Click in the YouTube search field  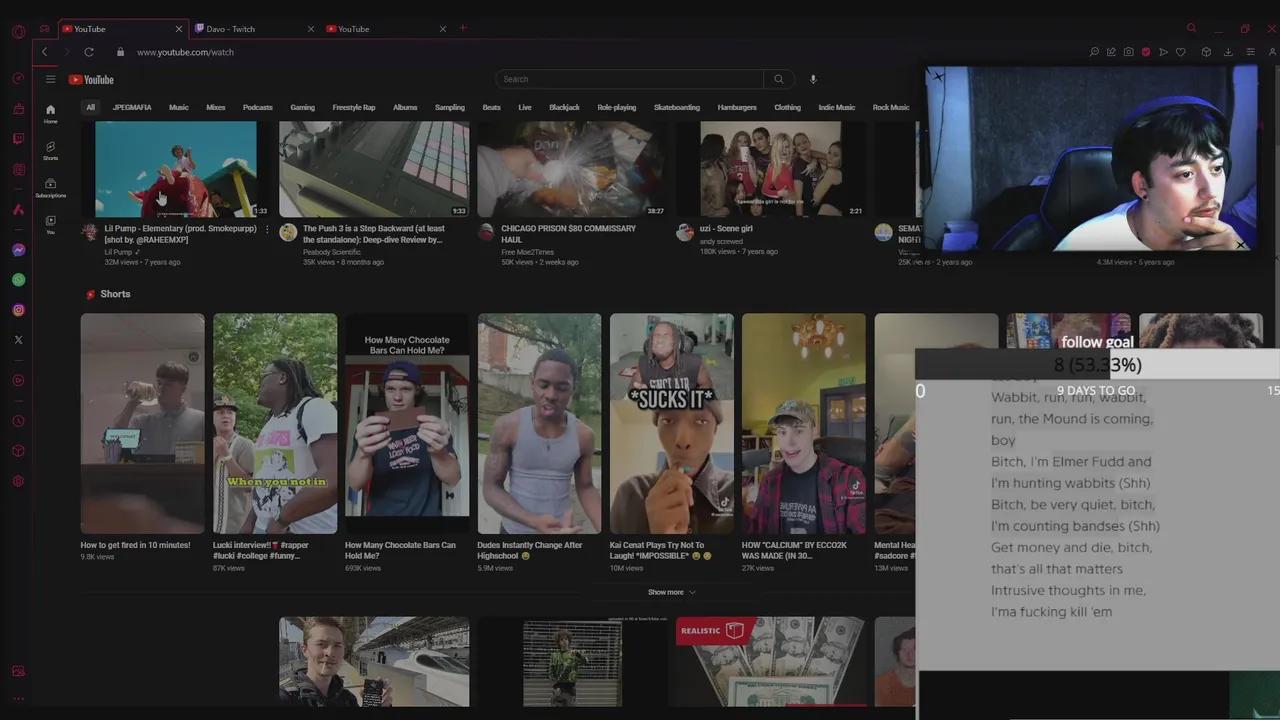[x=629, y=79]
